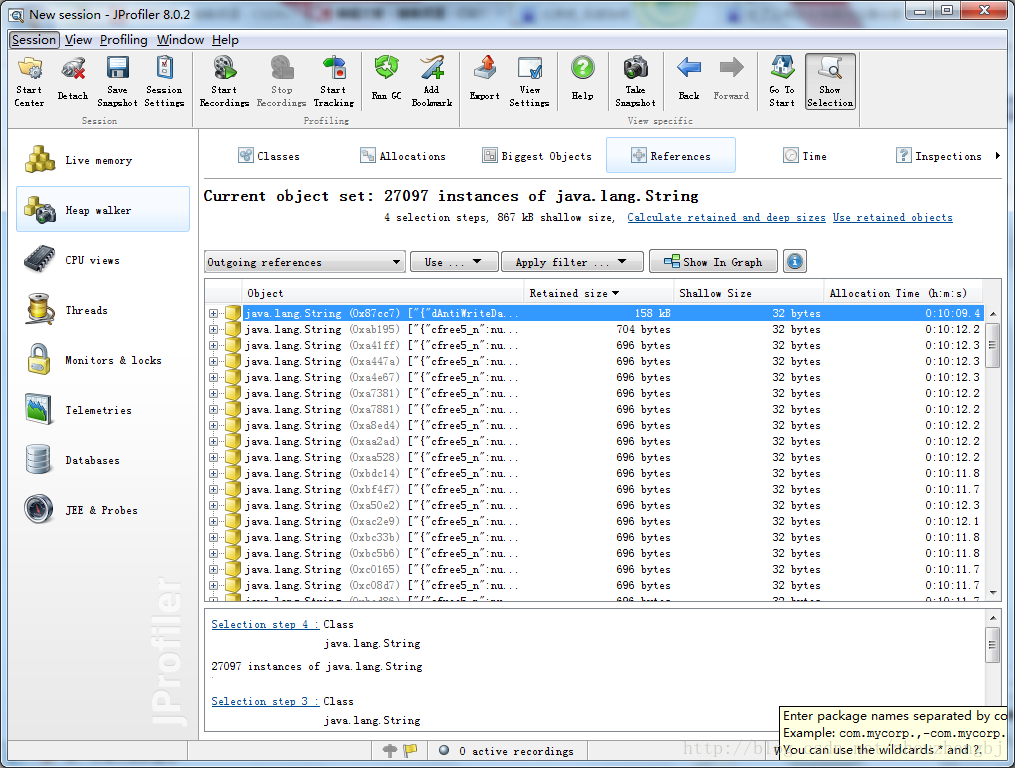This screenshot has width=1015, height=768.
Task: Sort by Retained size column
Action: [599, 293]
